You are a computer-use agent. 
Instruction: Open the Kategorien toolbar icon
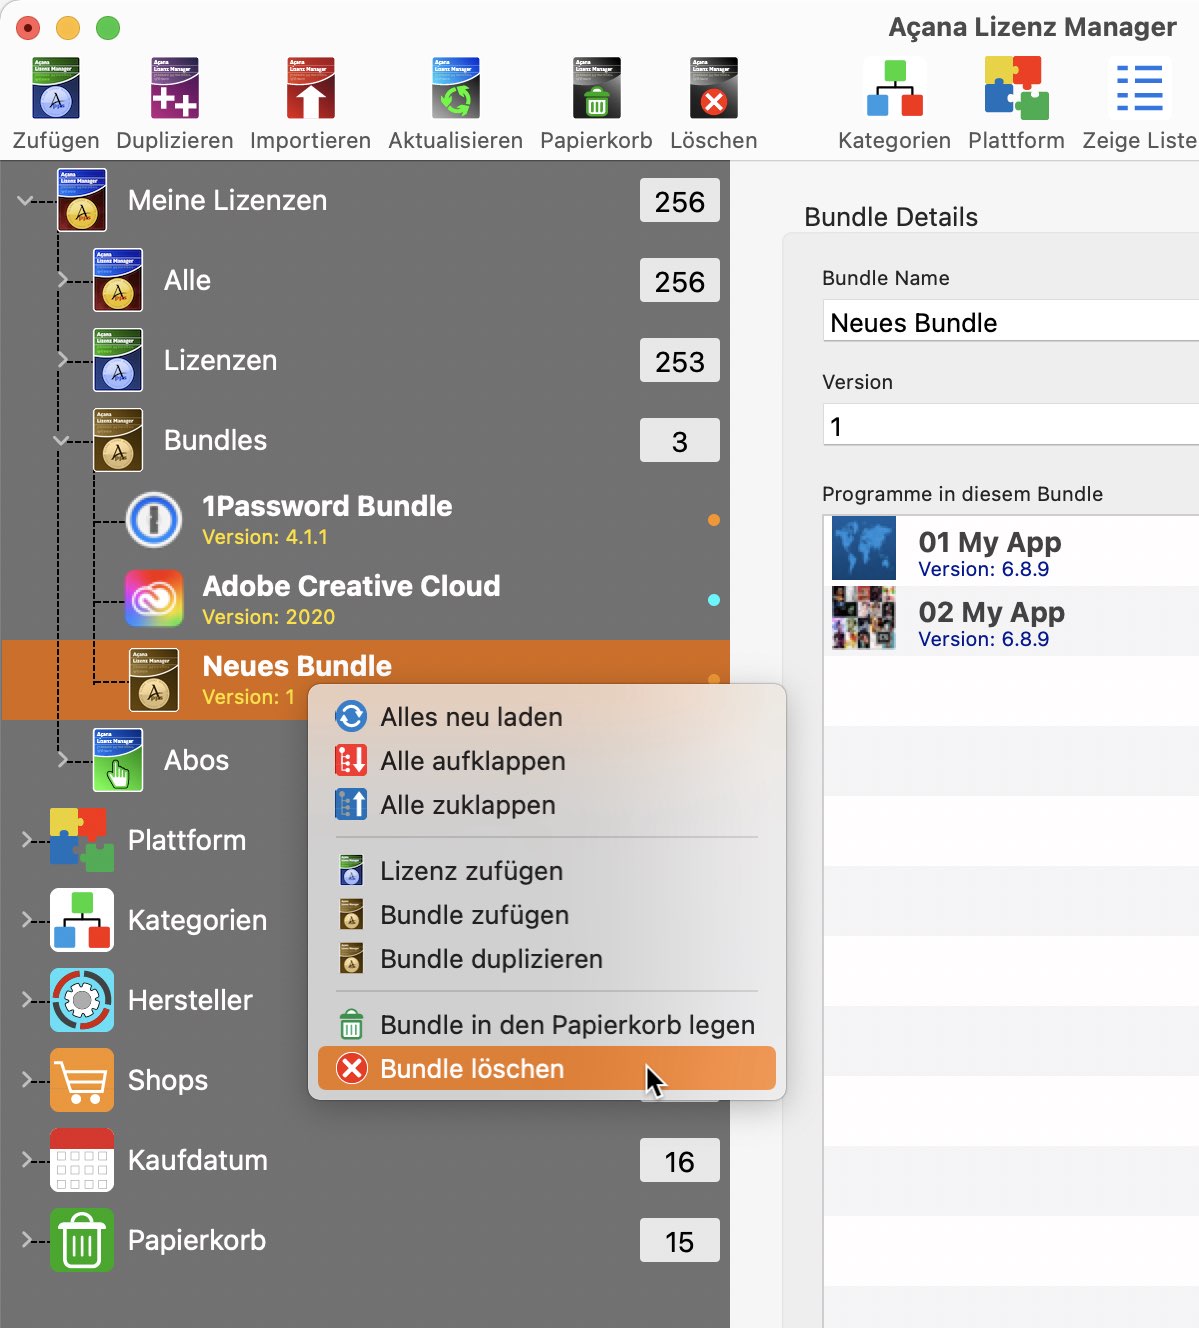[894, 88]
